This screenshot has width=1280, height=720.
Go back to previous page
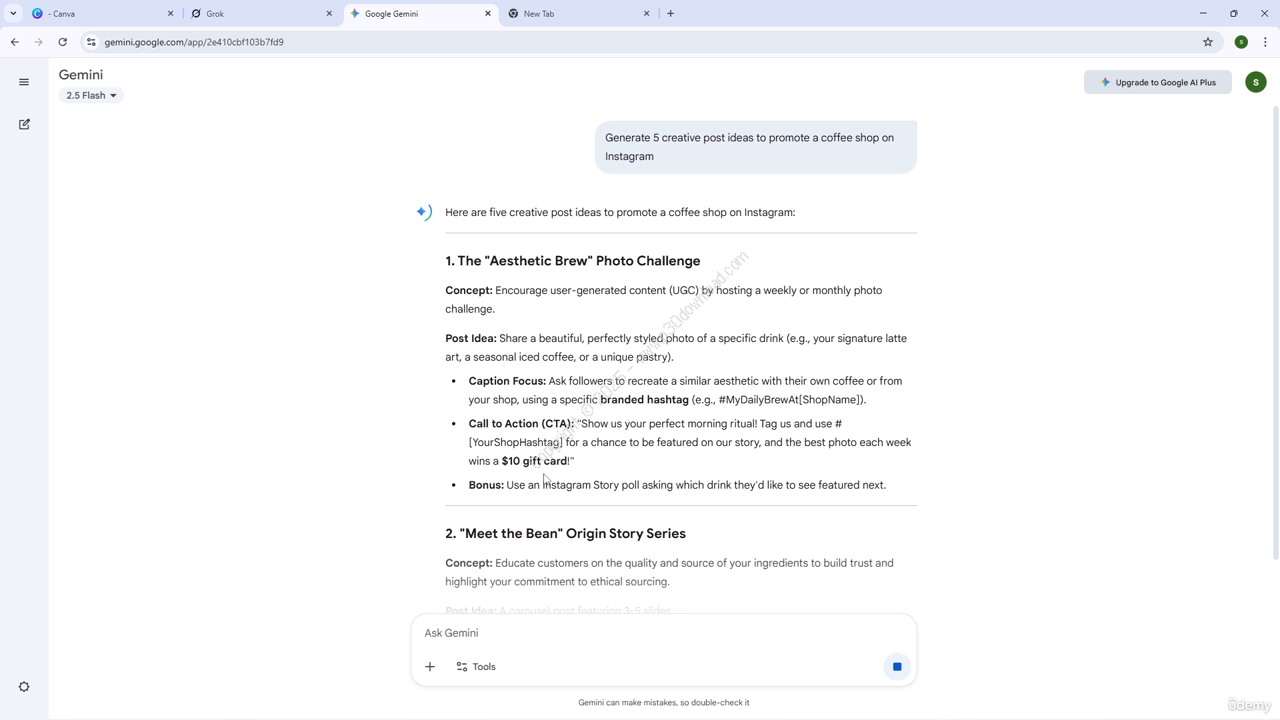click(x=15, y=42)
